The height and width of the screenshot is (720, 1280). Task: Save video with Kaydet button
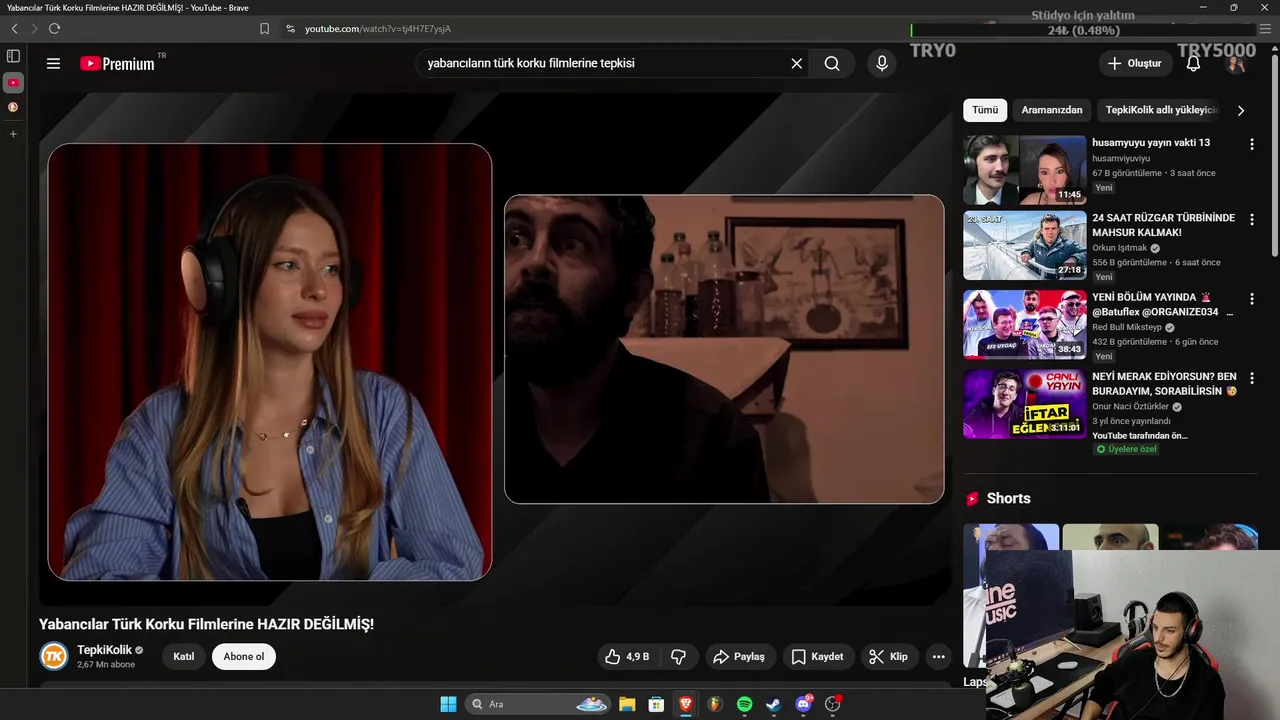pos(818,657)
